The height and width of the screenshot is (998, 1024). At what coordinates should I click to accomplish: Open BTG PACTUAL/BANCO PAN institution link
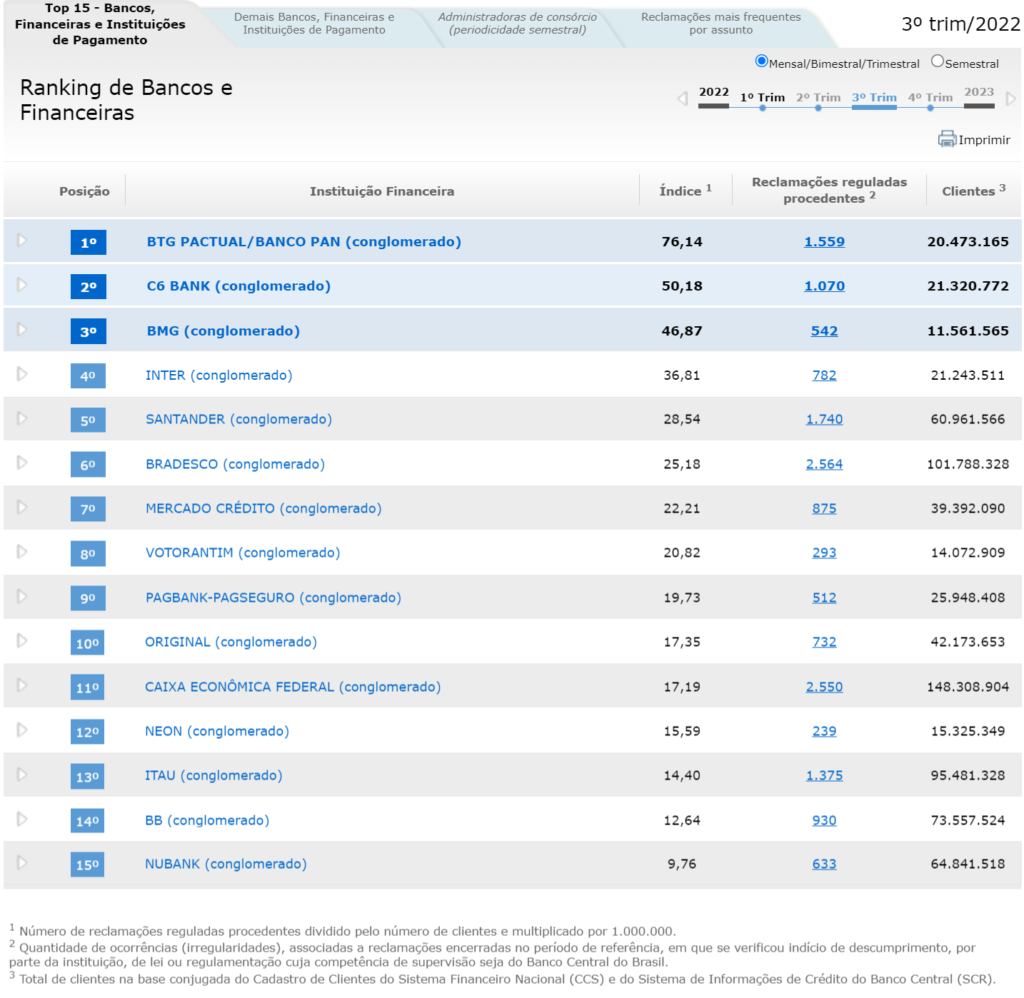pos(304,242)
